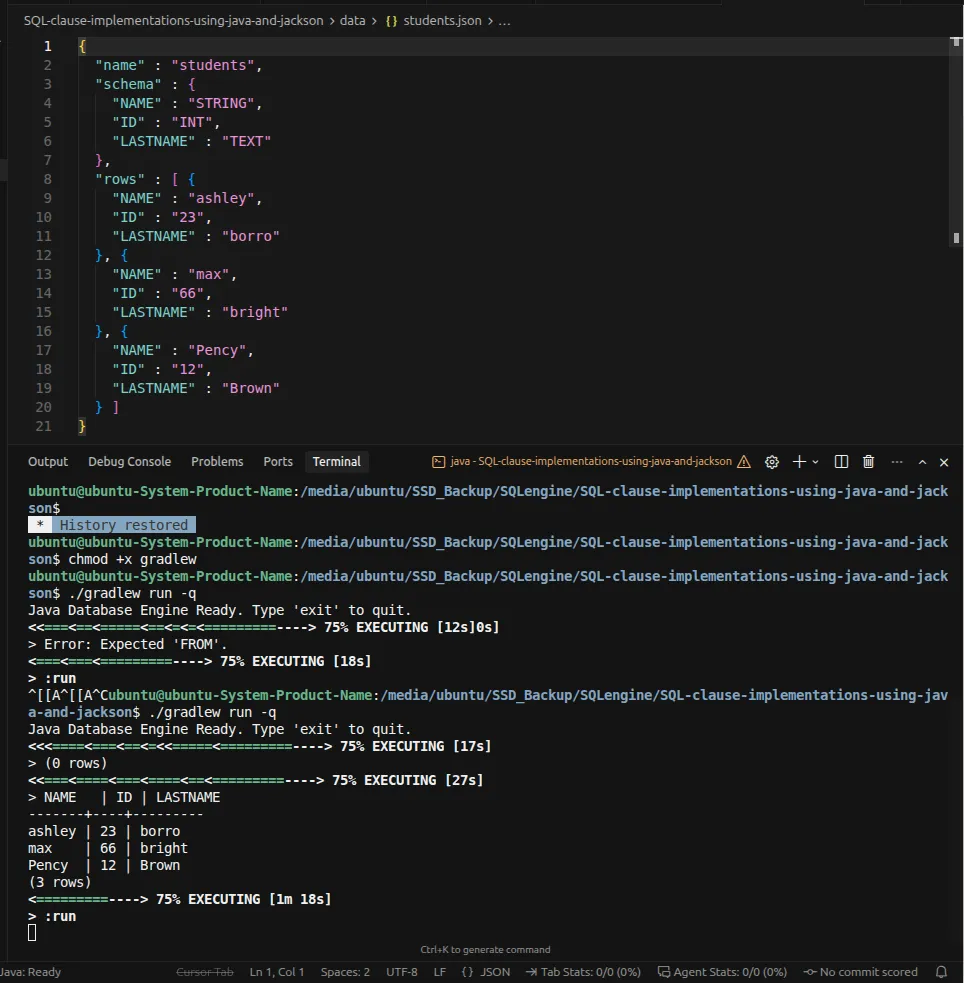Open the Ports tab
This screenshot has width=964, height=983.
pos(278,461)
